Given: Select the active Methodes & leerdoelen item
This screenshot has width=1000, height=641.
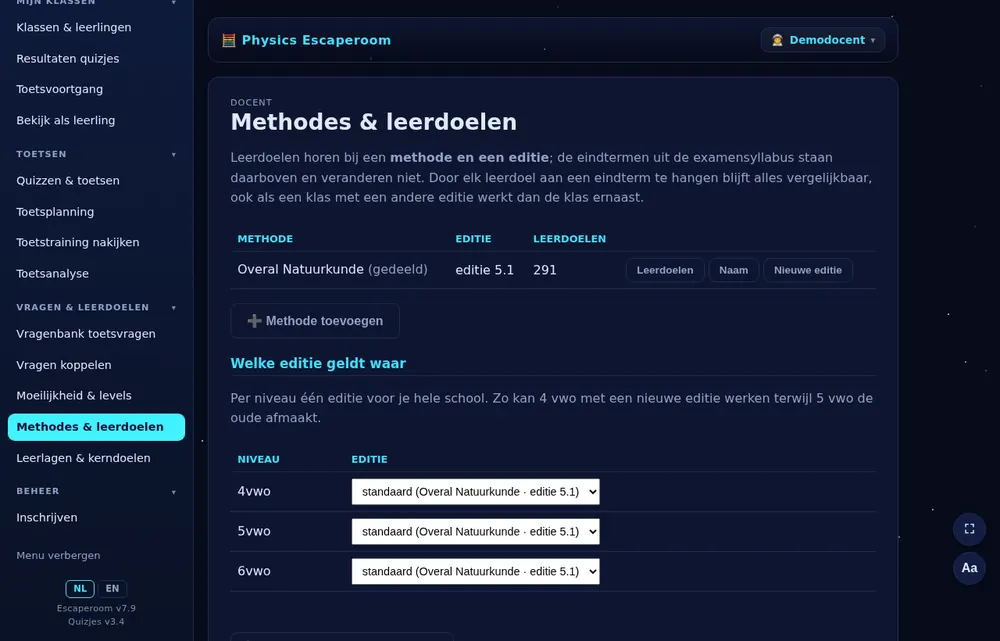Looking at the screenshot, I should tap(96, 427).
